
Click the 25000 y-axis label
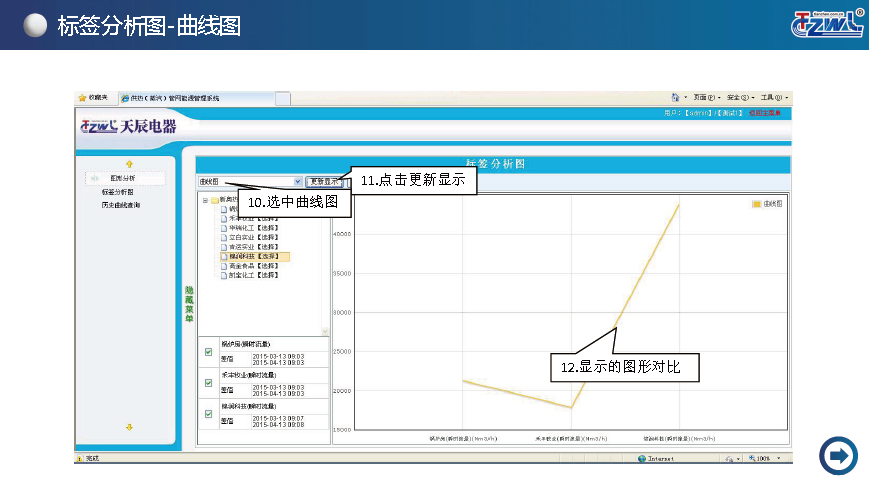tap(342, 352)
